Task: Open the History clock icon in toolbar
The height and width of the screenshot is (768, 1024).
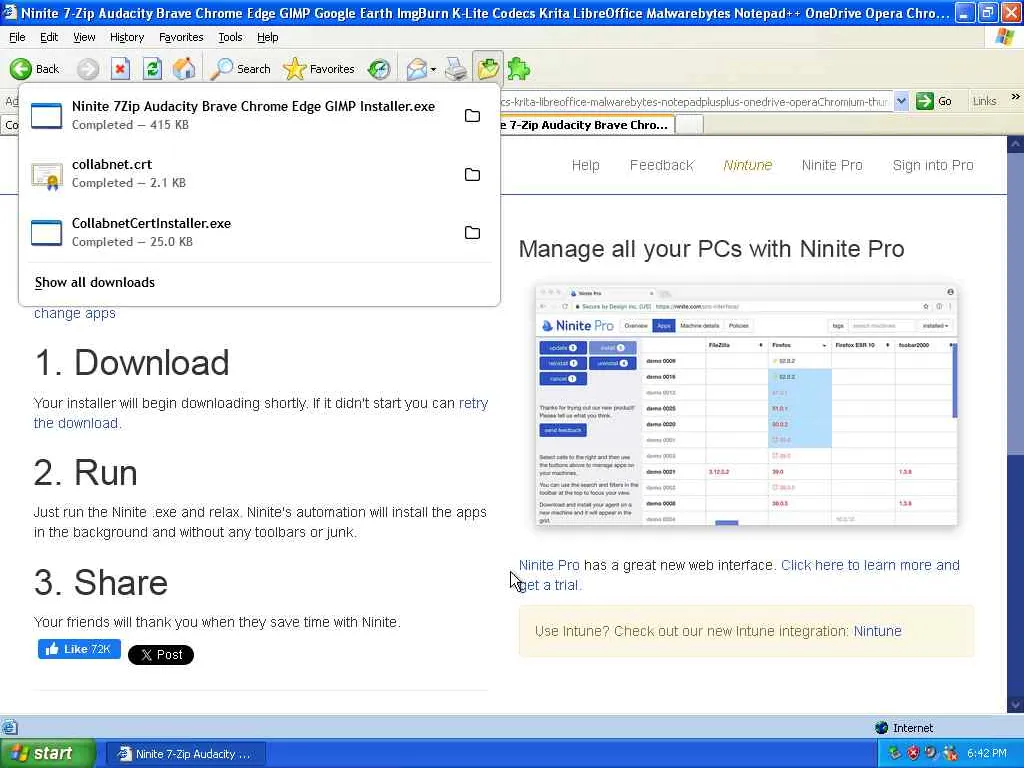Action: pos(379,69)
